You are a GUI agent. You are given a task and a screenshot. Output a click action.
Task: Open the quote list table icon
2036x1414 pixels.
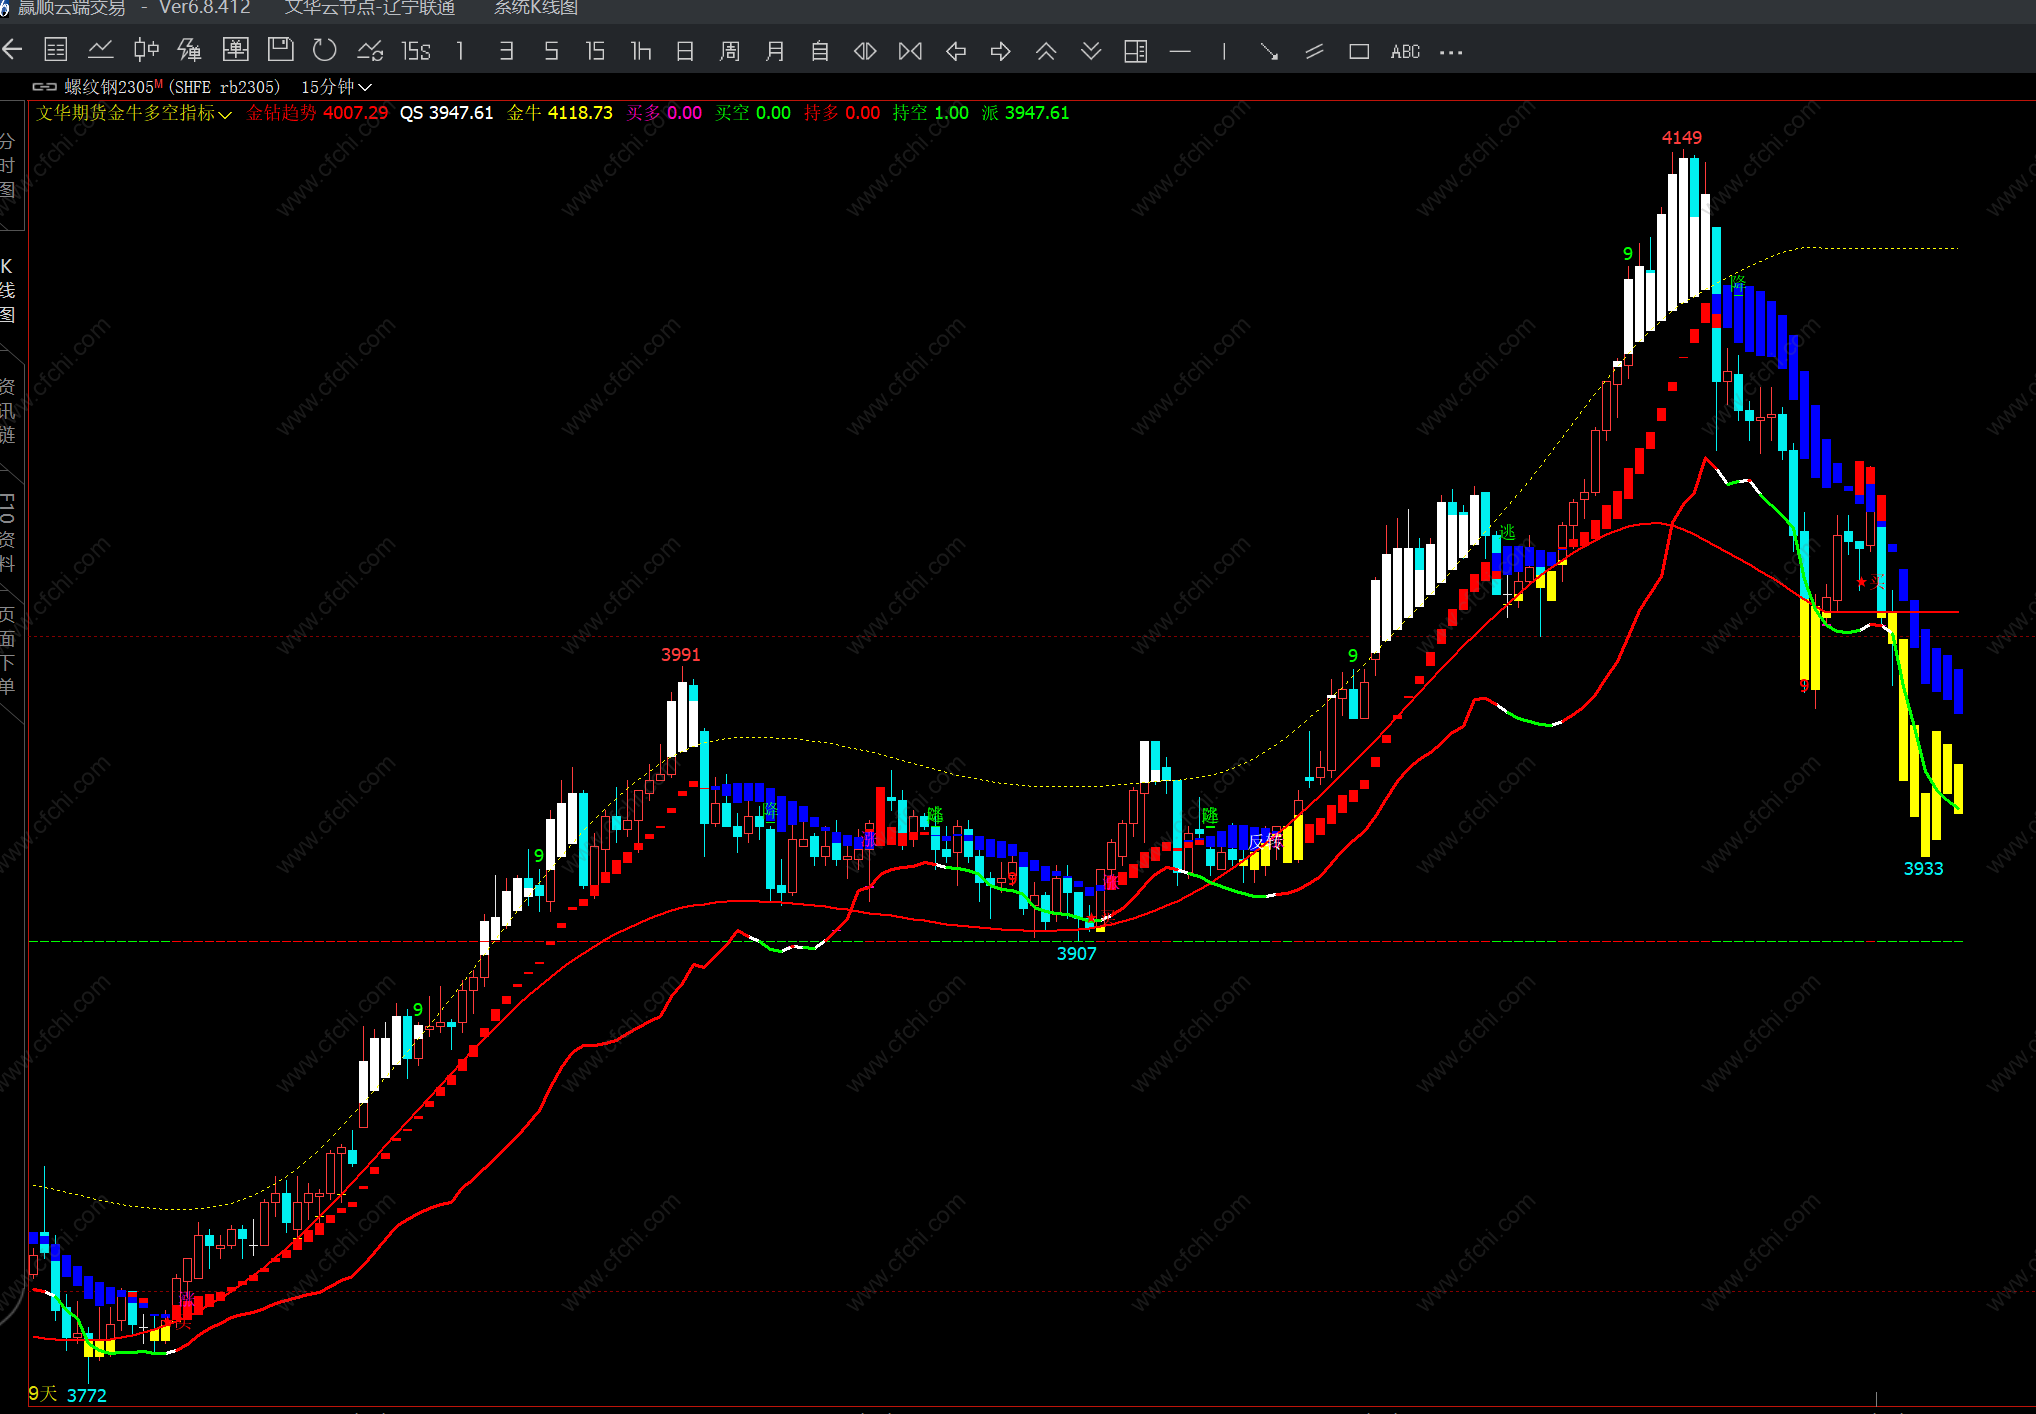(x=56, y=50)
